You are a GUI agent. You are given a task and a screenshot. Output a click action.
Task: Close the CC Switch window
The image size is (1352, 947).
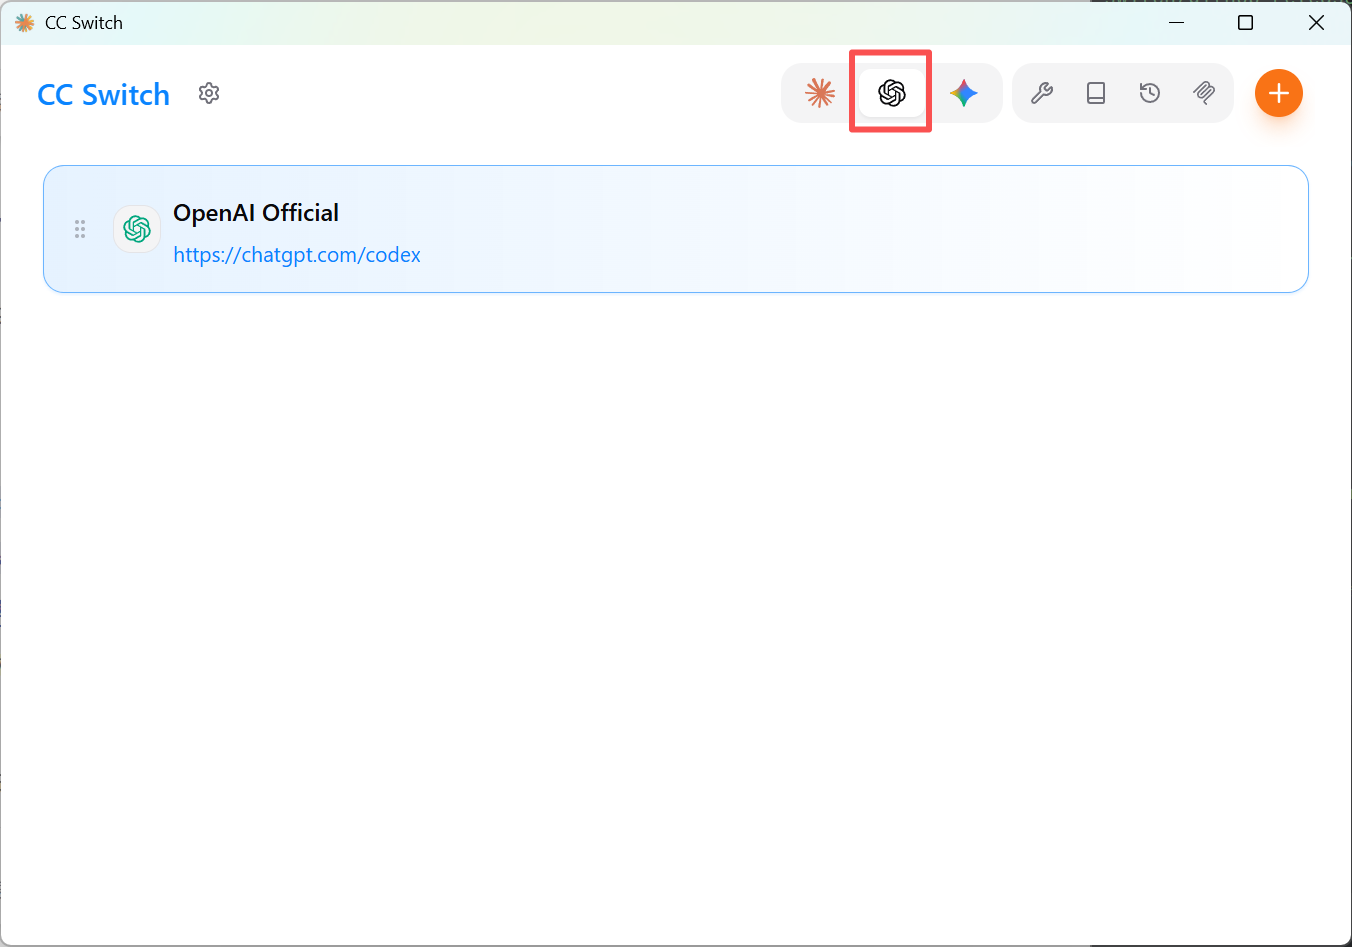pyautogui.click(x=1316, y=22)
